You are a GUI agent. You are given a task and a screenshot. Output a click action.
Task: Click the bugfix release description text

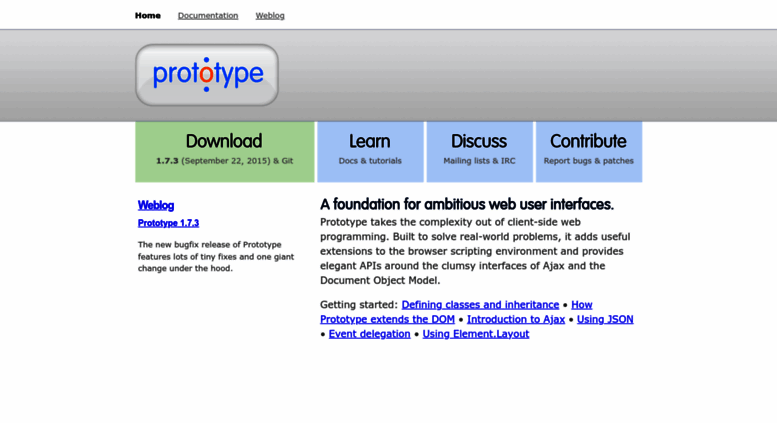point(216,257)
